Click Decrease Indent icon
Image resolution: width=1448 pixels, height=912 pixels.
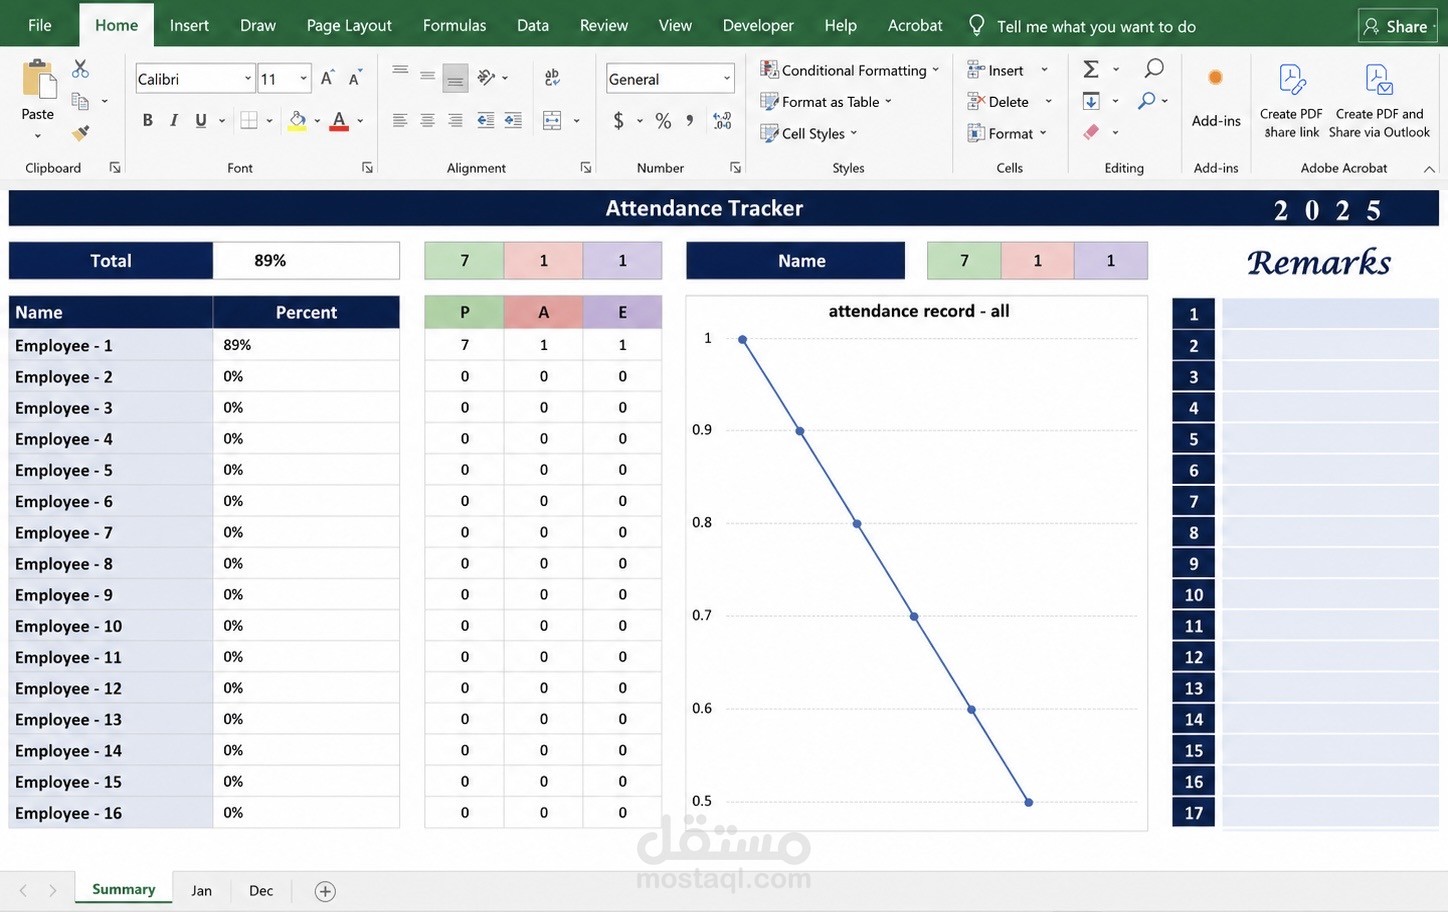tap(486, 121)
